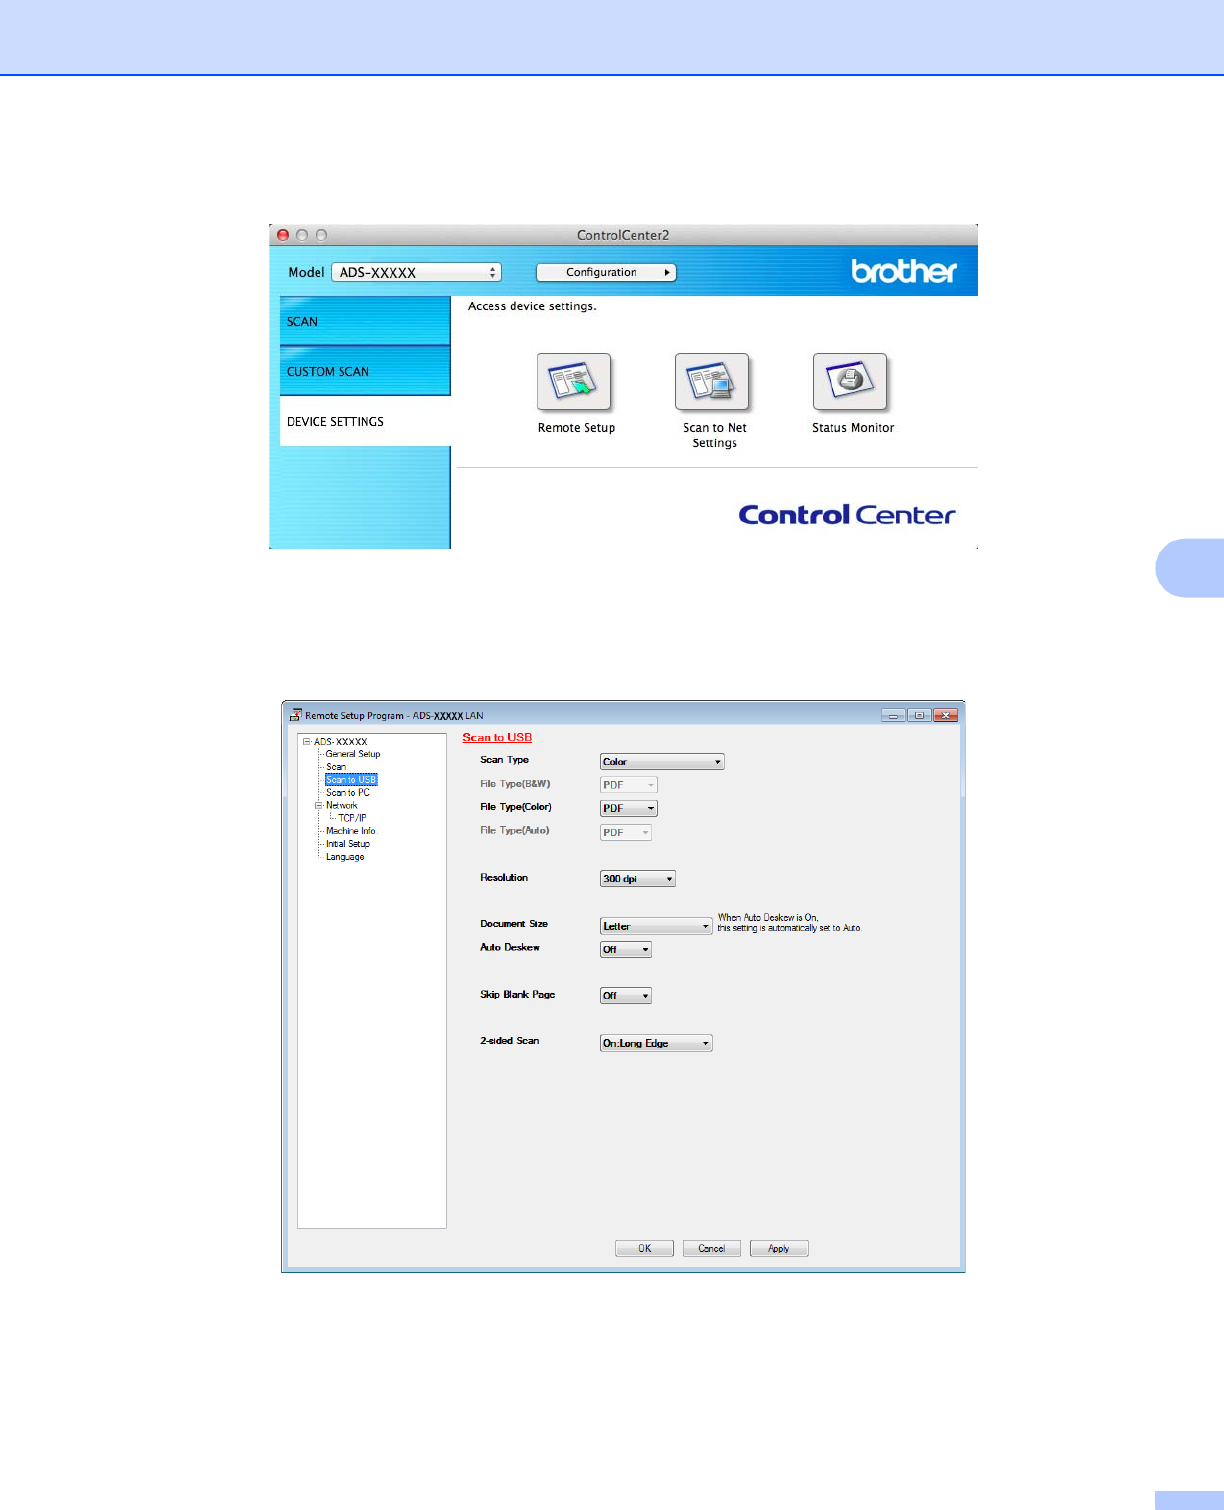
Task: Select TCP/IP in the tree
Action: [x=352, y=818]
